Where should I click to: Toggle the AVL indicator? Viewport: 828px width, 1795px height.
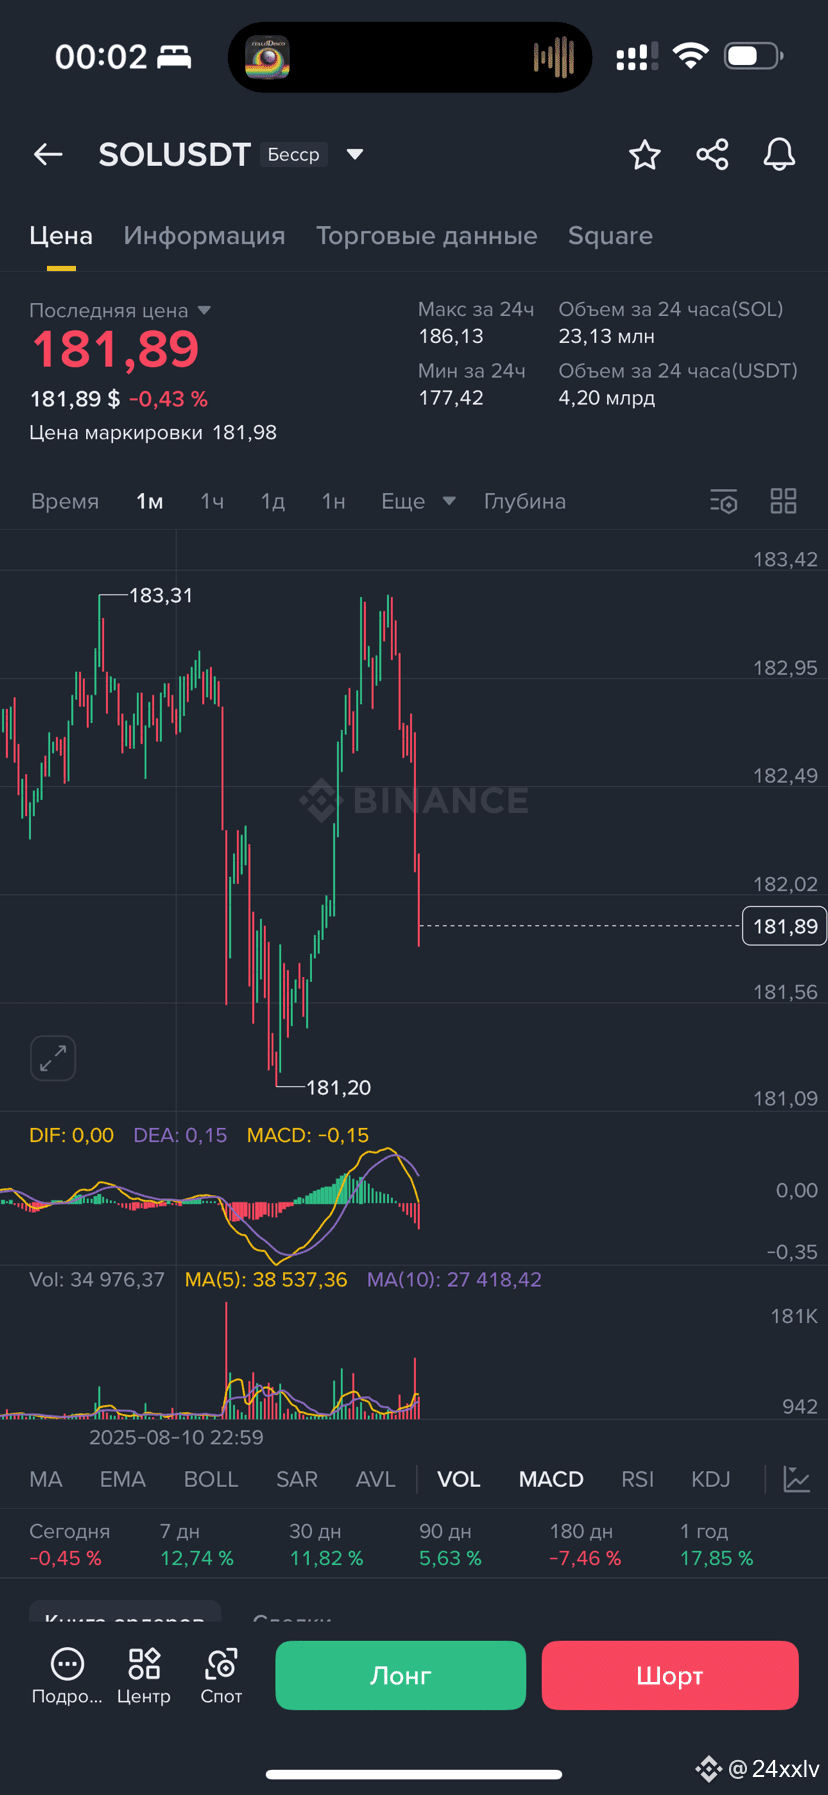point(376,1479)
